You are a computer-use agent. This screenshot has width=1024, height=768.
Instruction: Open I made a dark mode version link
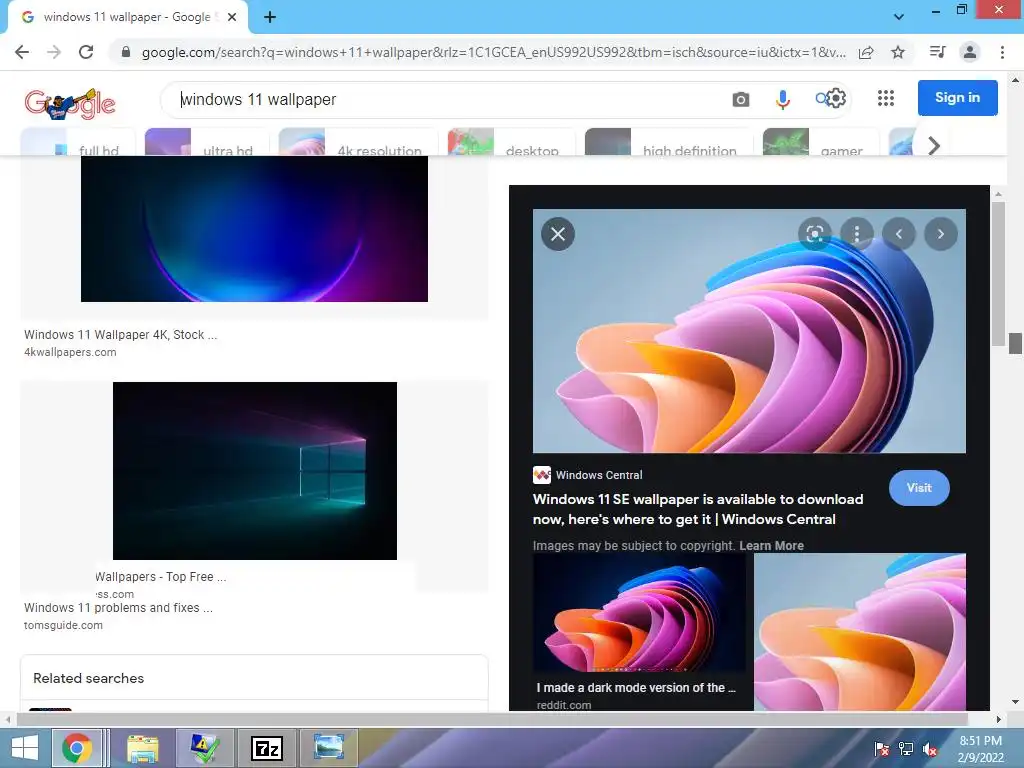point(636,687)
